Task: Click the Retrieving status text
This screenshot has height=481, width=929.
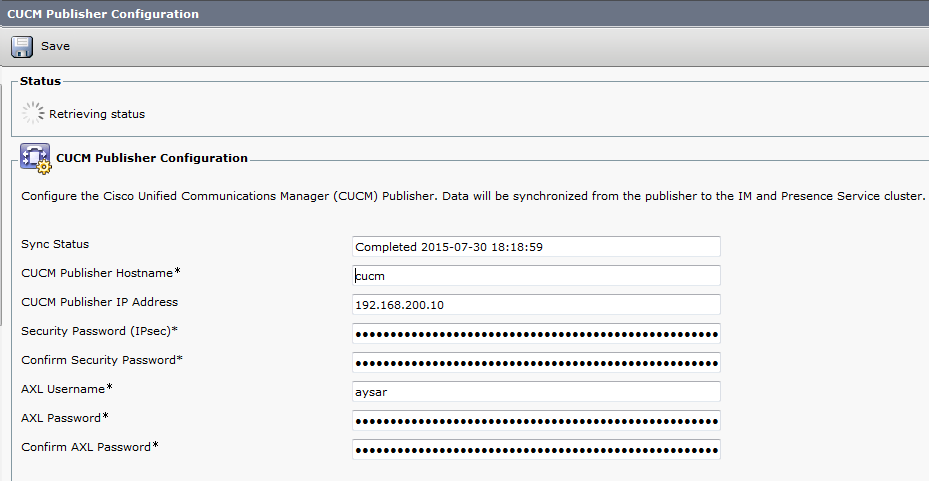Action: pos(97,114)
